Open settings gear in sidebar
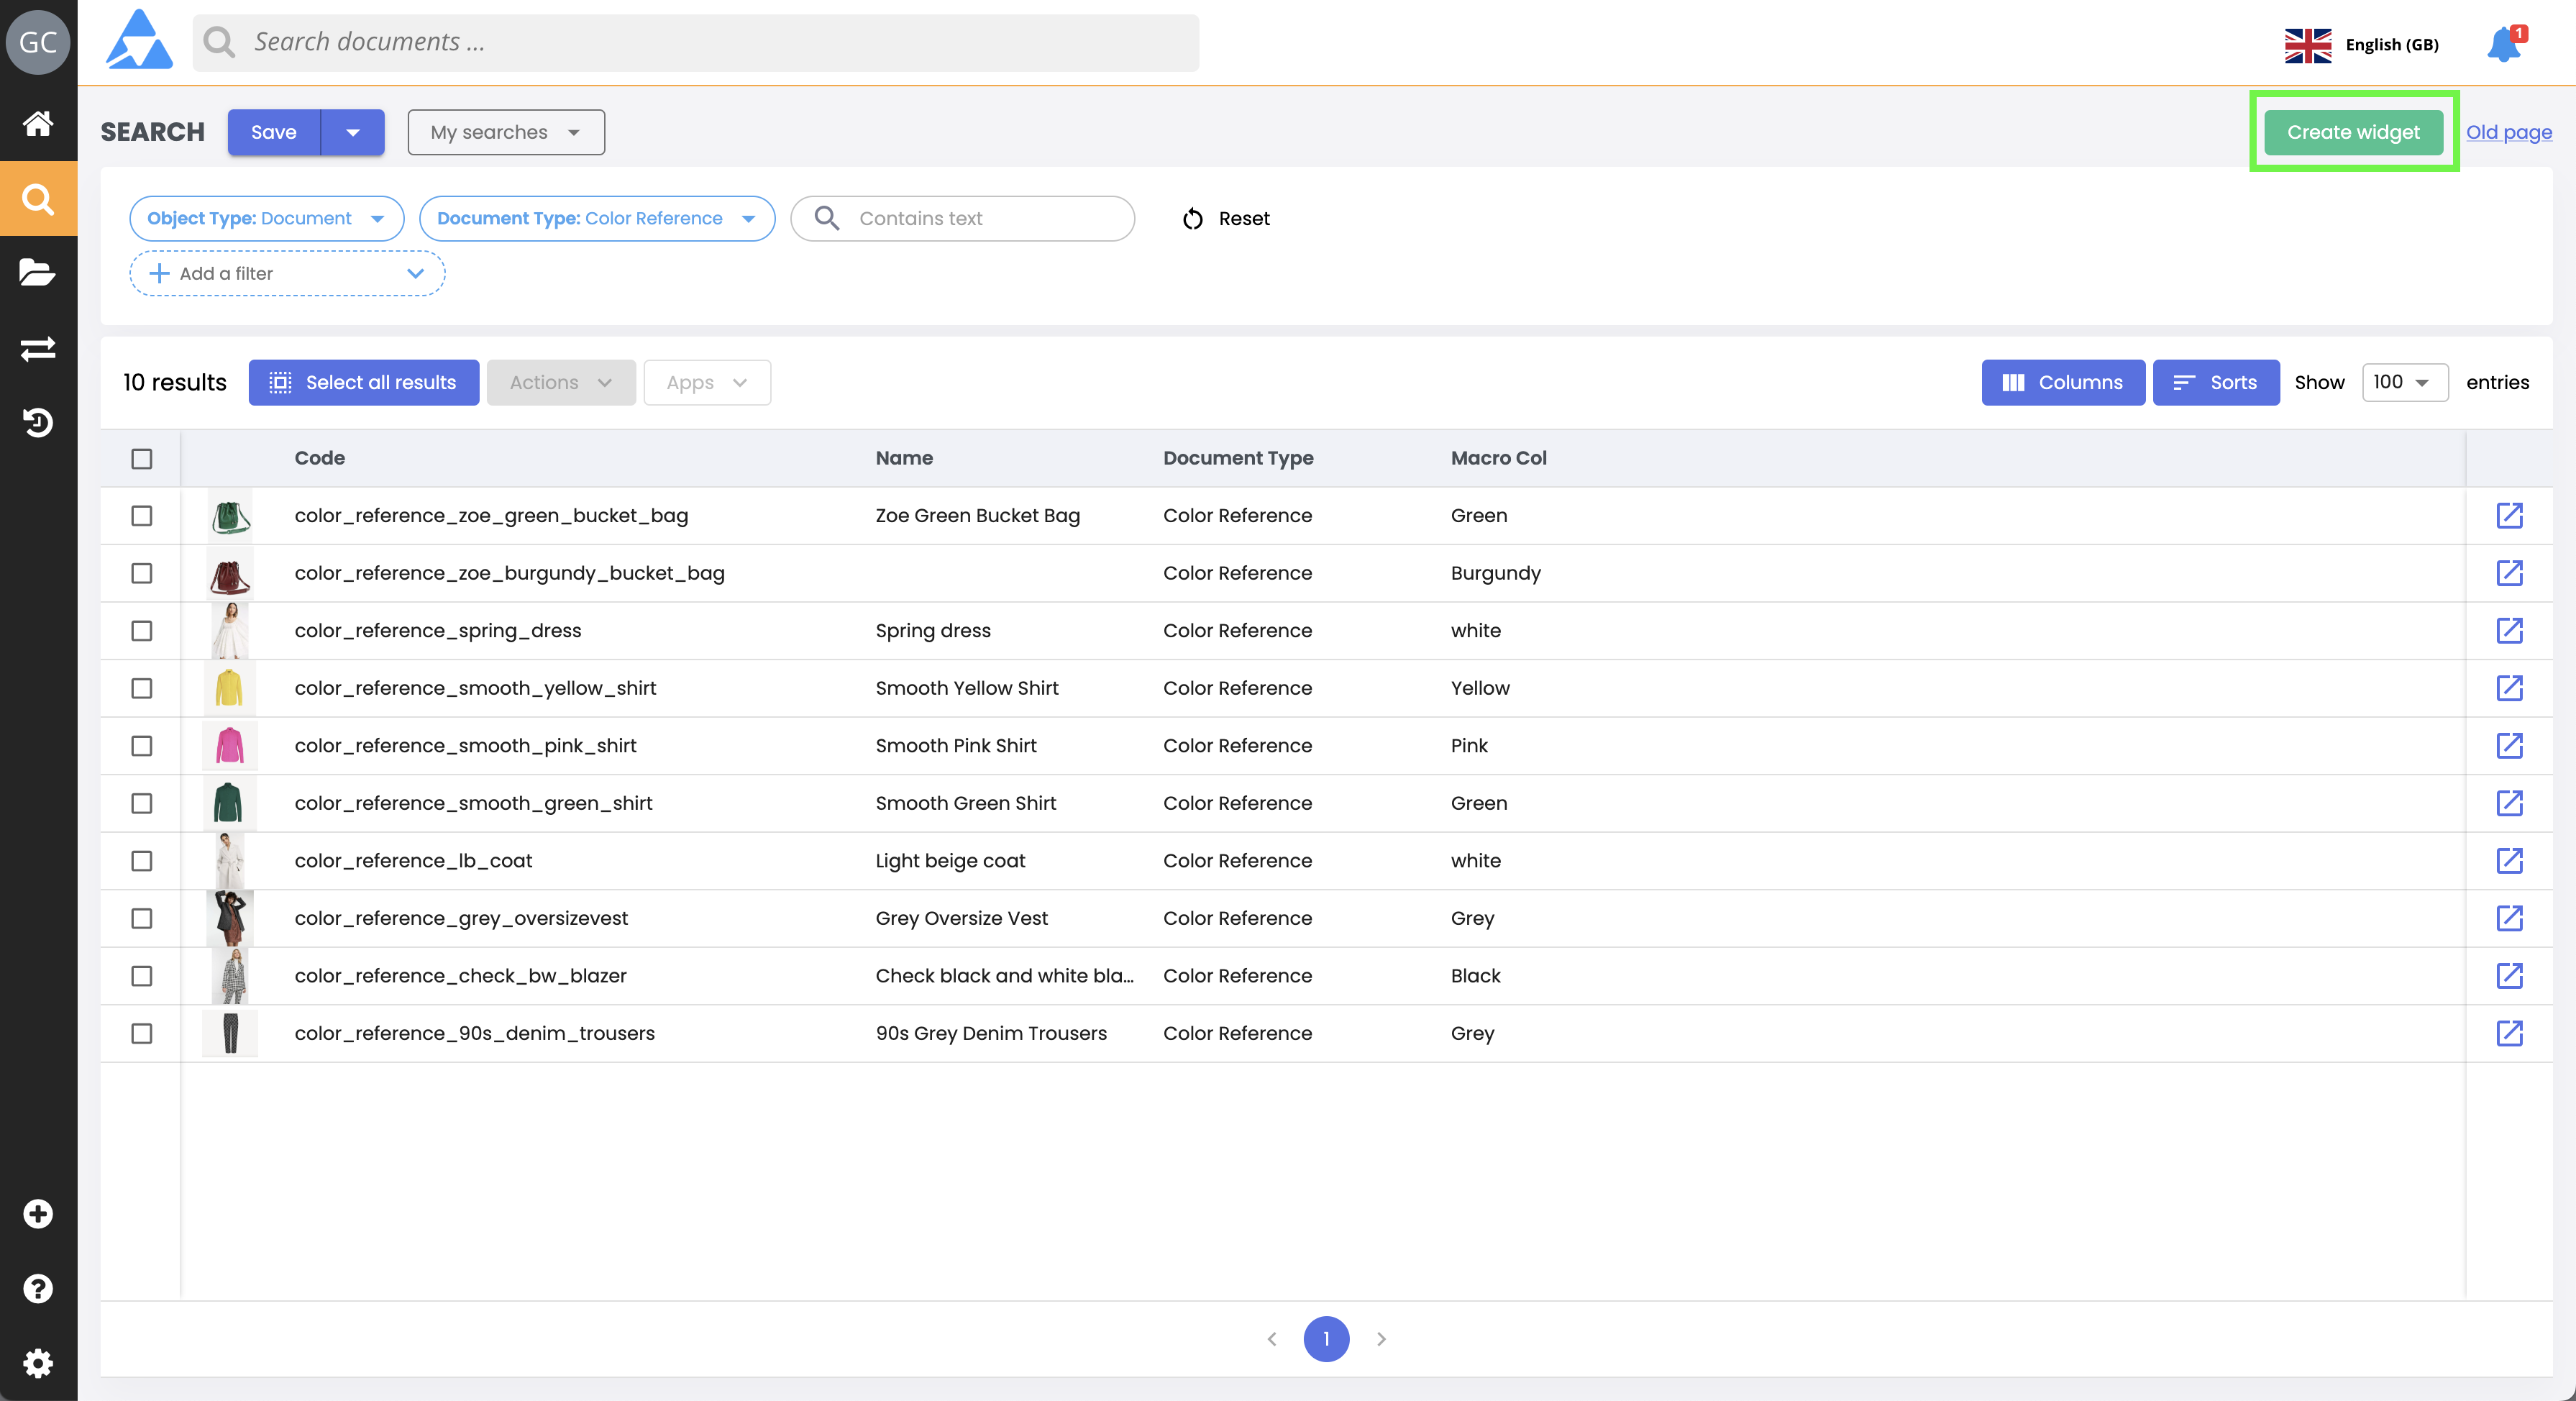Screen dimensions: 2576x1401 point(38,1363)
